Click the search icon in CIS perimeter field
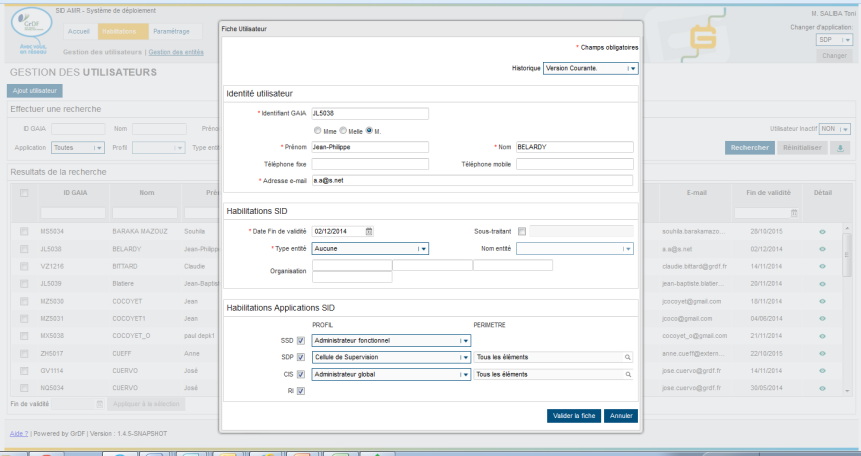This screenshot has height=456, width=861. 628,374
